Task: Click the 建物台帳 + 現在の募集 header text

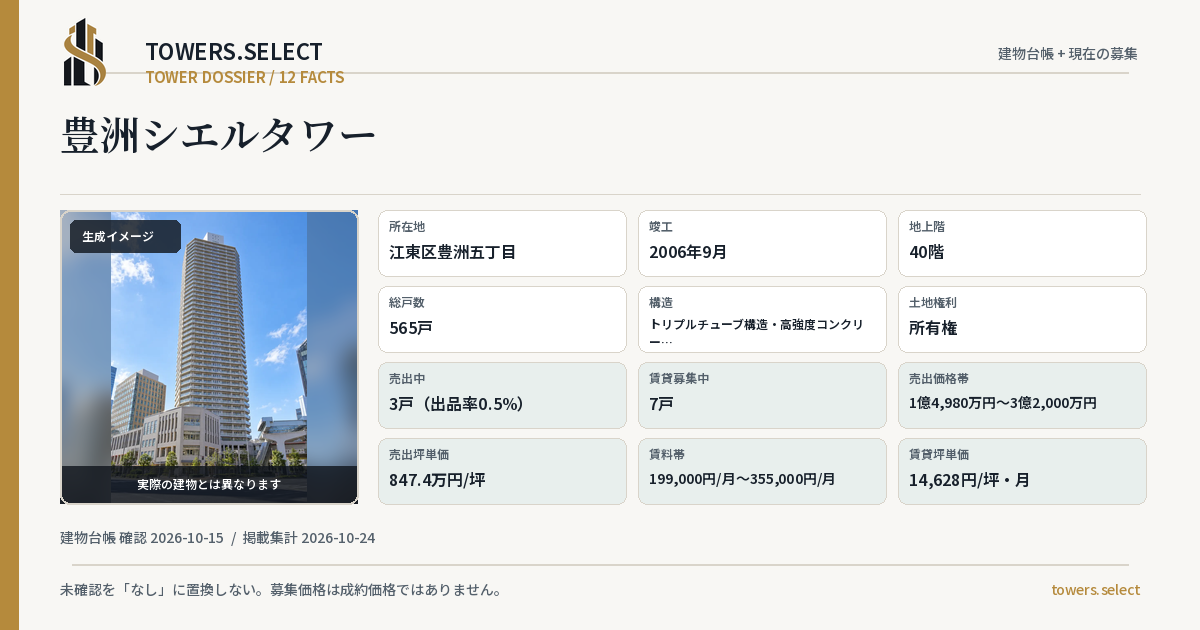Action: [1068, 53]
